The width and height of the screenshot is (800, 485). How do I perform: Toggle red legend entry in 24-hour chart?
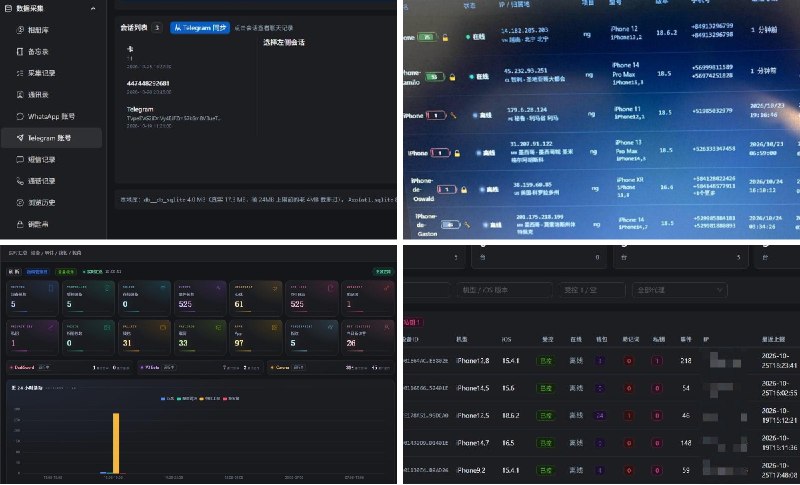click(x=231, y=398)
